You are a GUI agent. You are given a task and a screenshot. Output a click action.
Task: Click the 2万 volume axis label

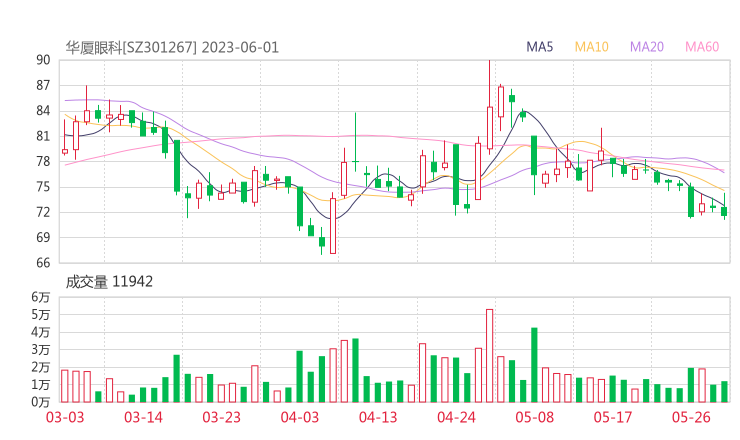point(41,367)
